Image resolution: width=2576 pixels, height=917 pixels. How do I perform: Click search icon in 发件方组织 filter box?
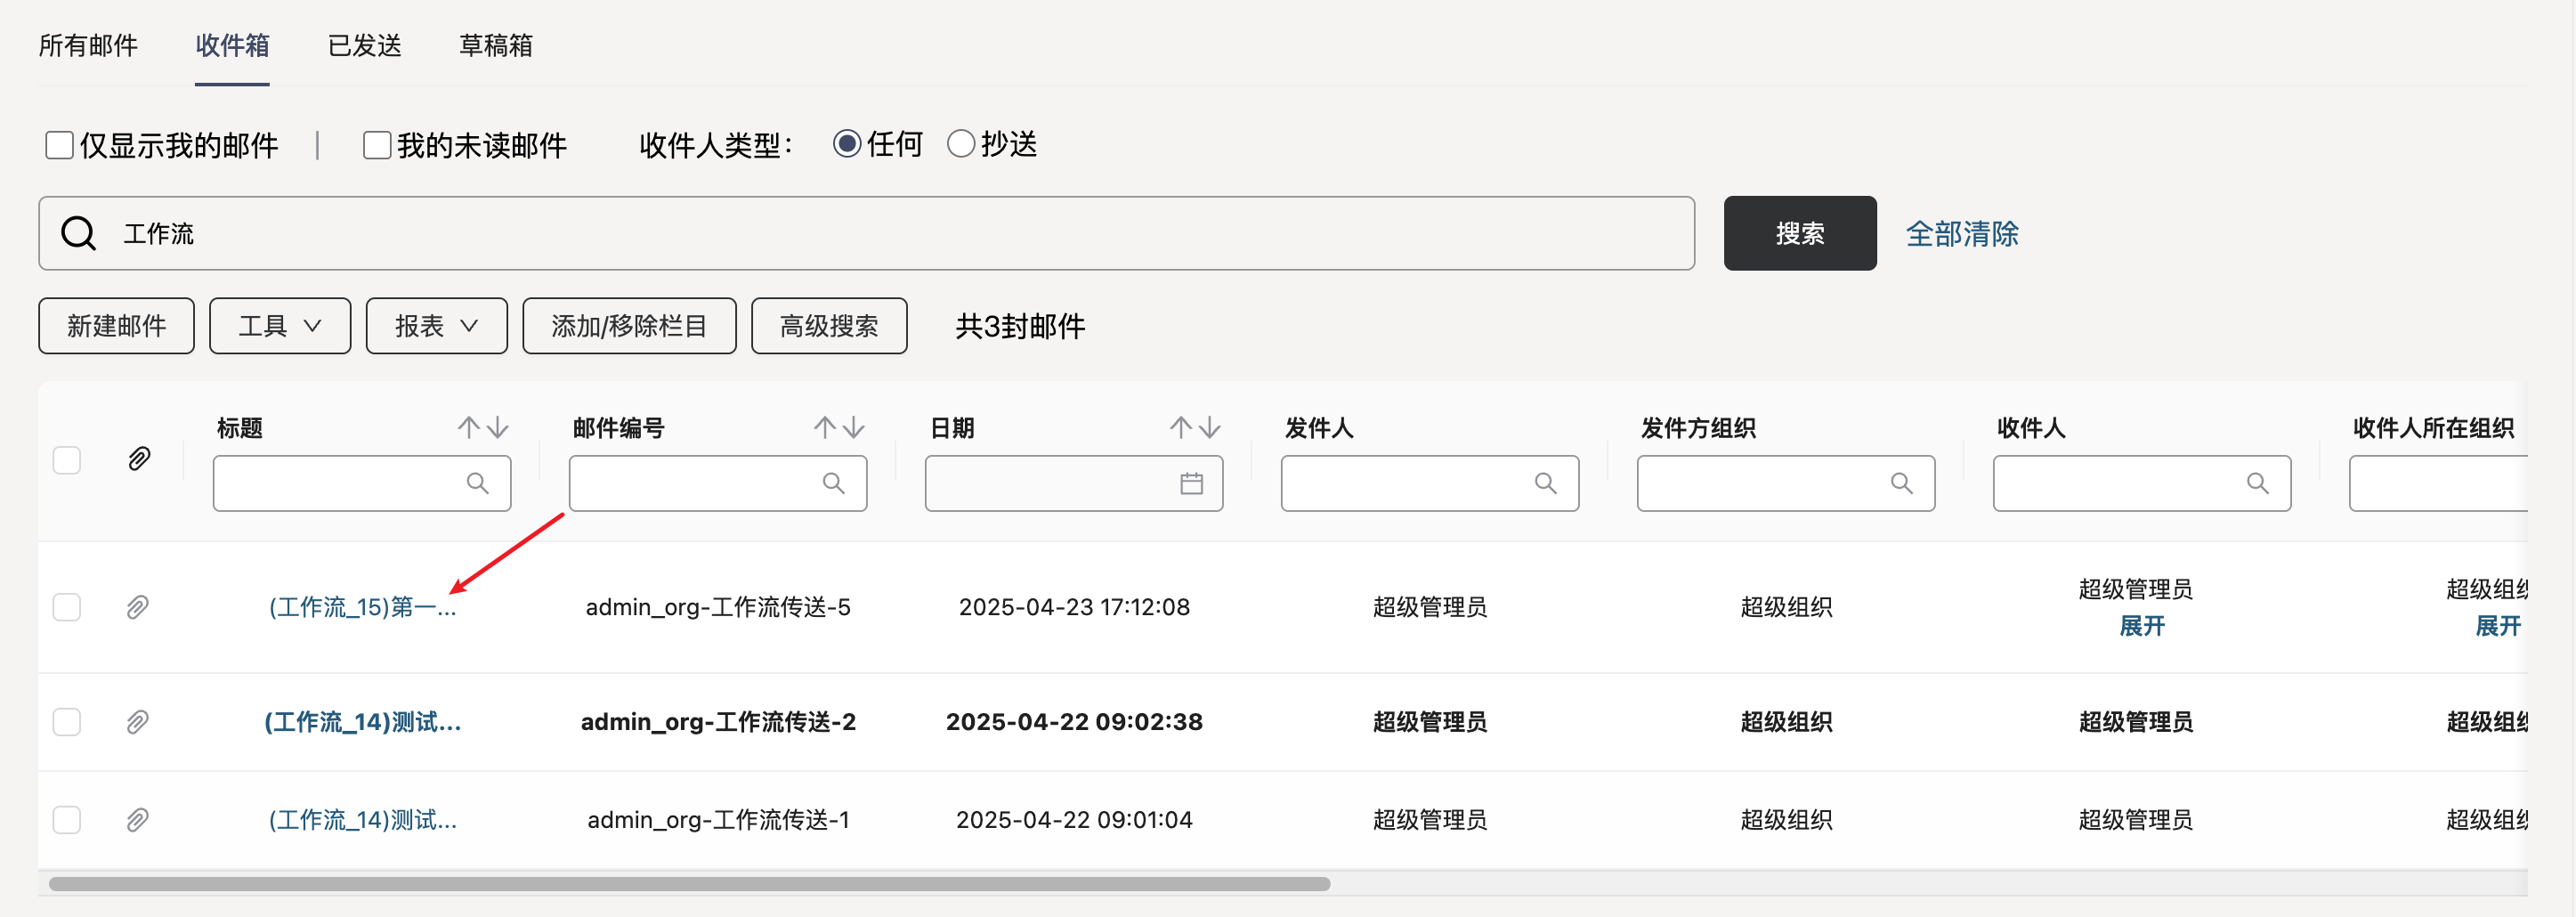pos(1901,484)
